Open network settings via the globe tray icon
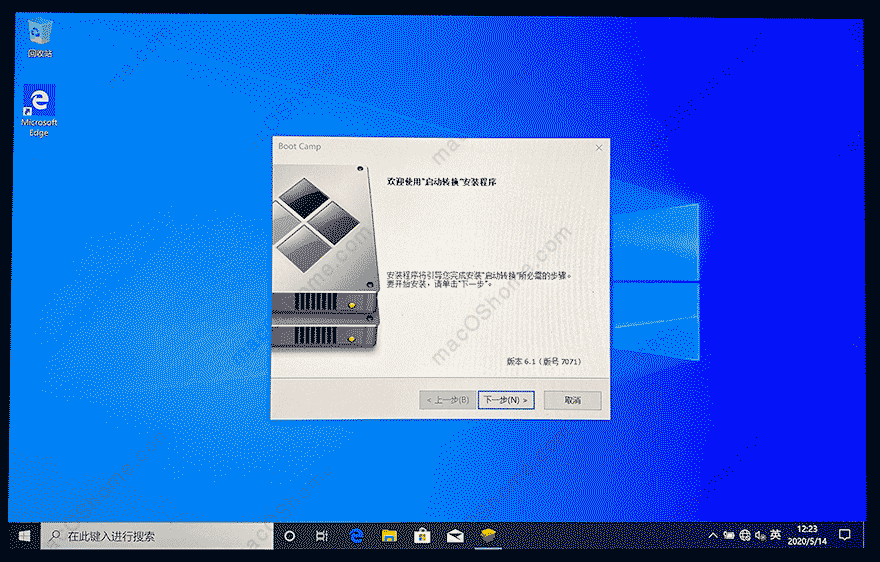This screenshot has height=562, width=880. tap(745, 536)
